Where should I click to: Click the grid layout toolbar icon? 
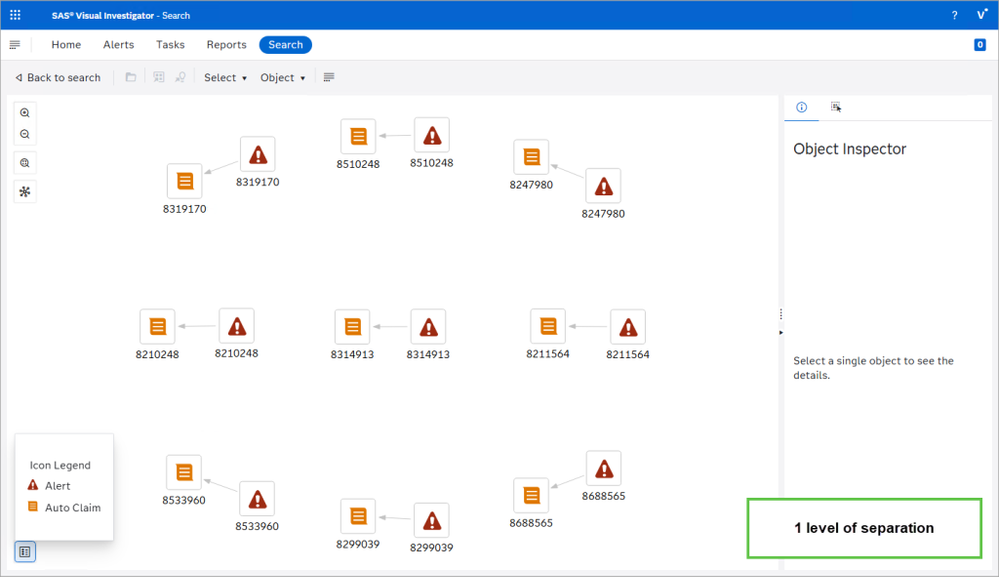tap(159, 77)
